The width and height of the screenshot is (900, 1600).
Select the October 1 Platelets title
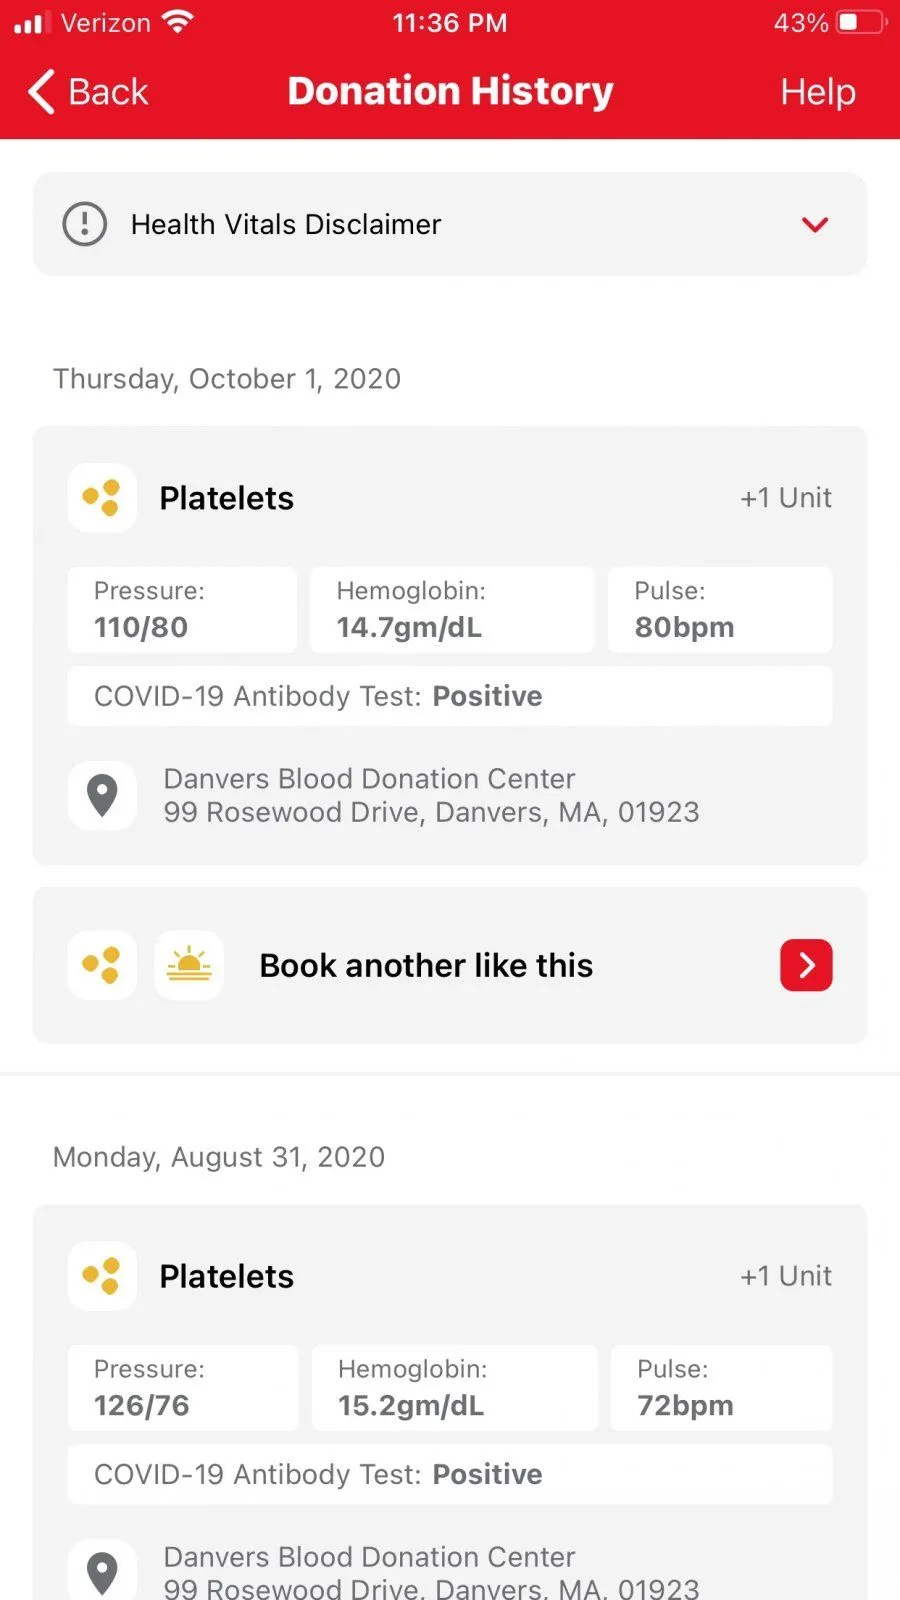[227, 498]
